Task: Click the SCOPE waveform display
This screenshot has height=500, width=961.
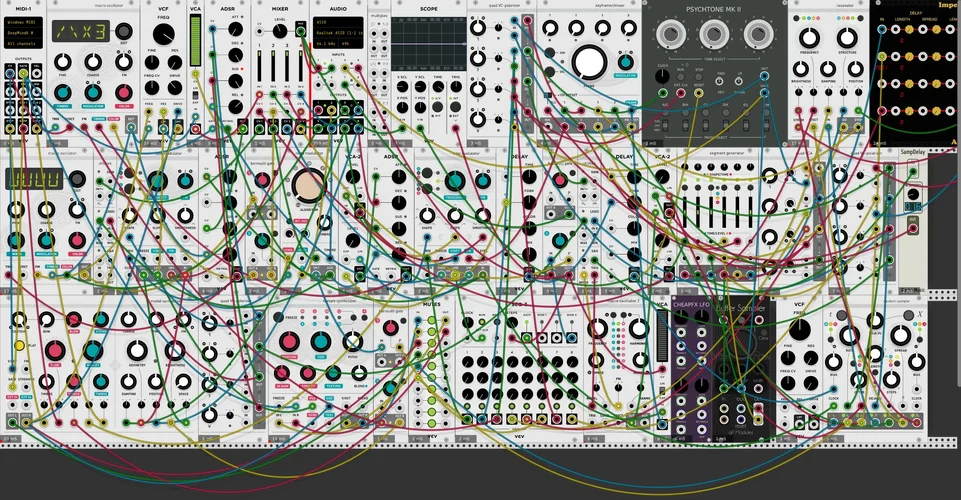Action: 429,44
